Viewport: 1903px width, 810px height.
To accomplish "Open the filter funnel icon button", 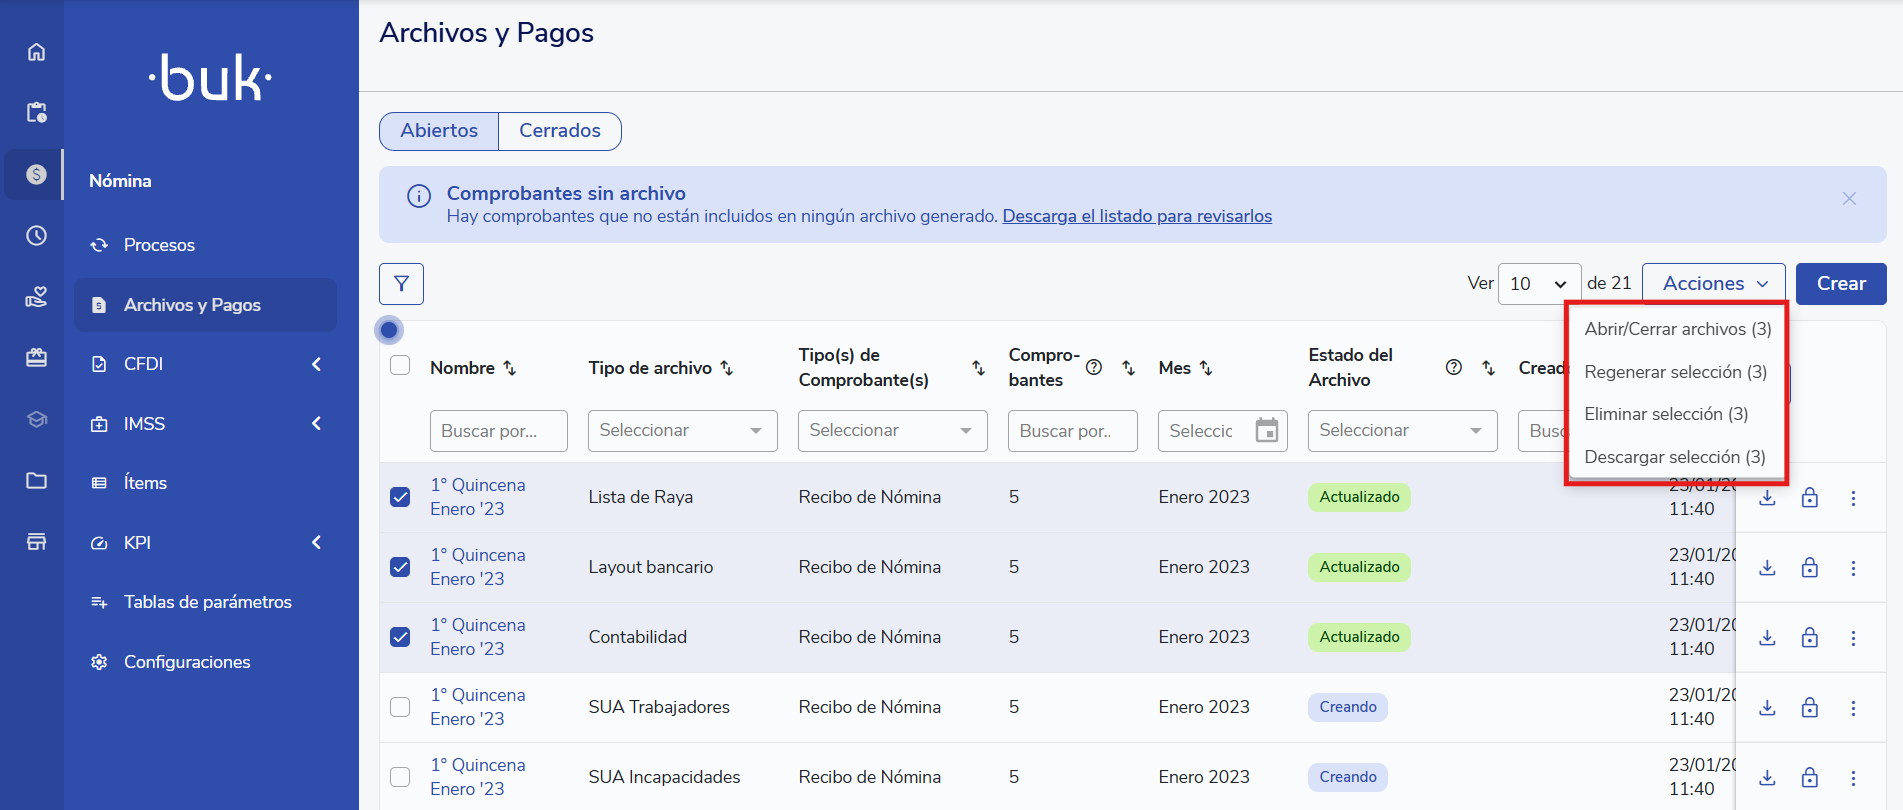I will 401,284.
